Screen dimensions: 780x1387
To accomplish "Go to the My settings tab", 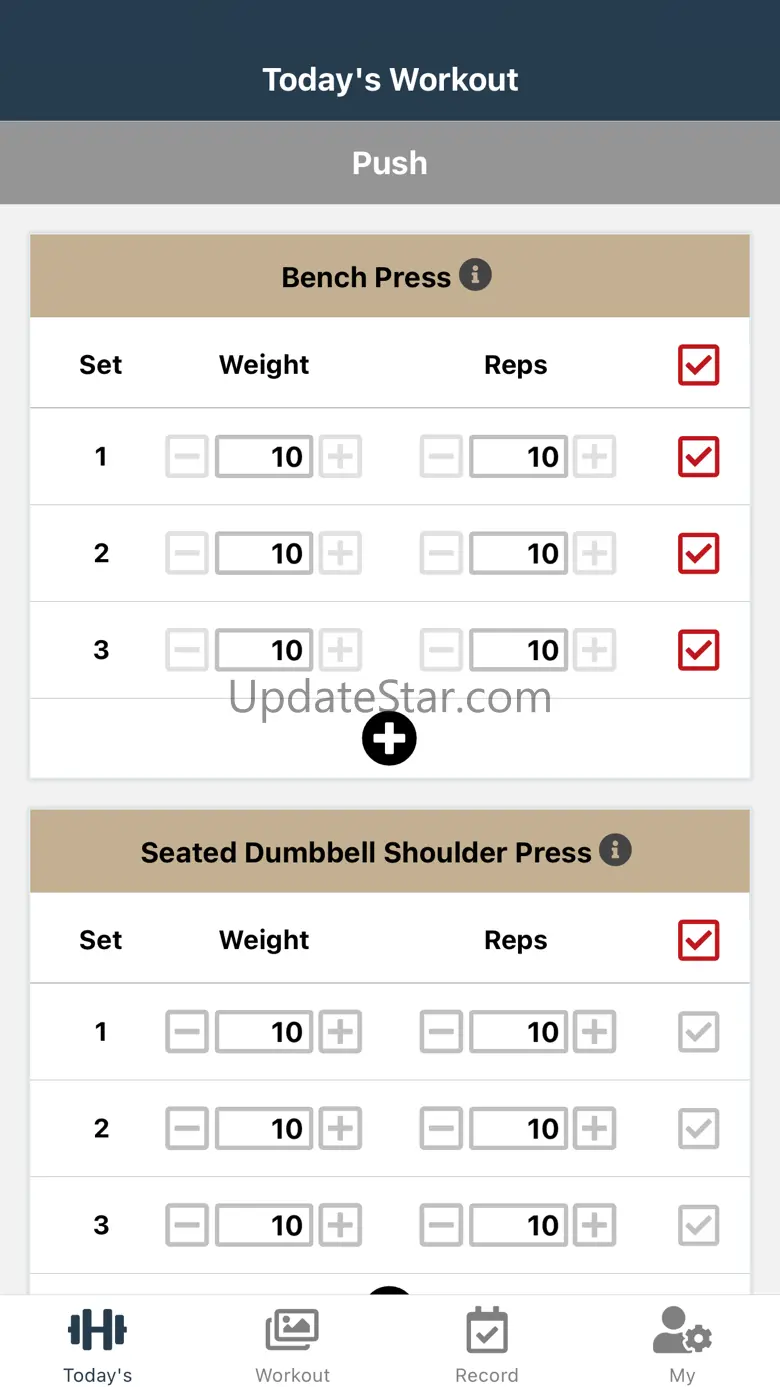I will point(682,1345).
